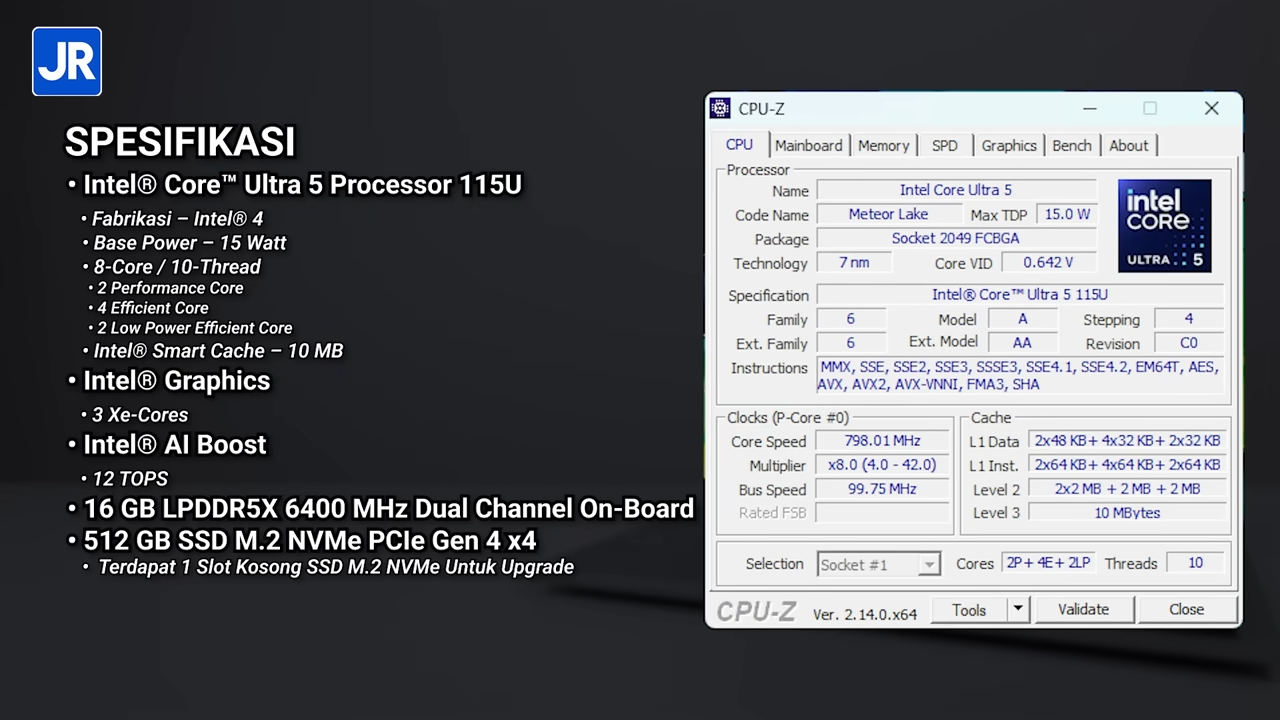The image size is (1280, 720).
Task: Close CPU-Z with the X icon
Action: [x=1211, y=109]
